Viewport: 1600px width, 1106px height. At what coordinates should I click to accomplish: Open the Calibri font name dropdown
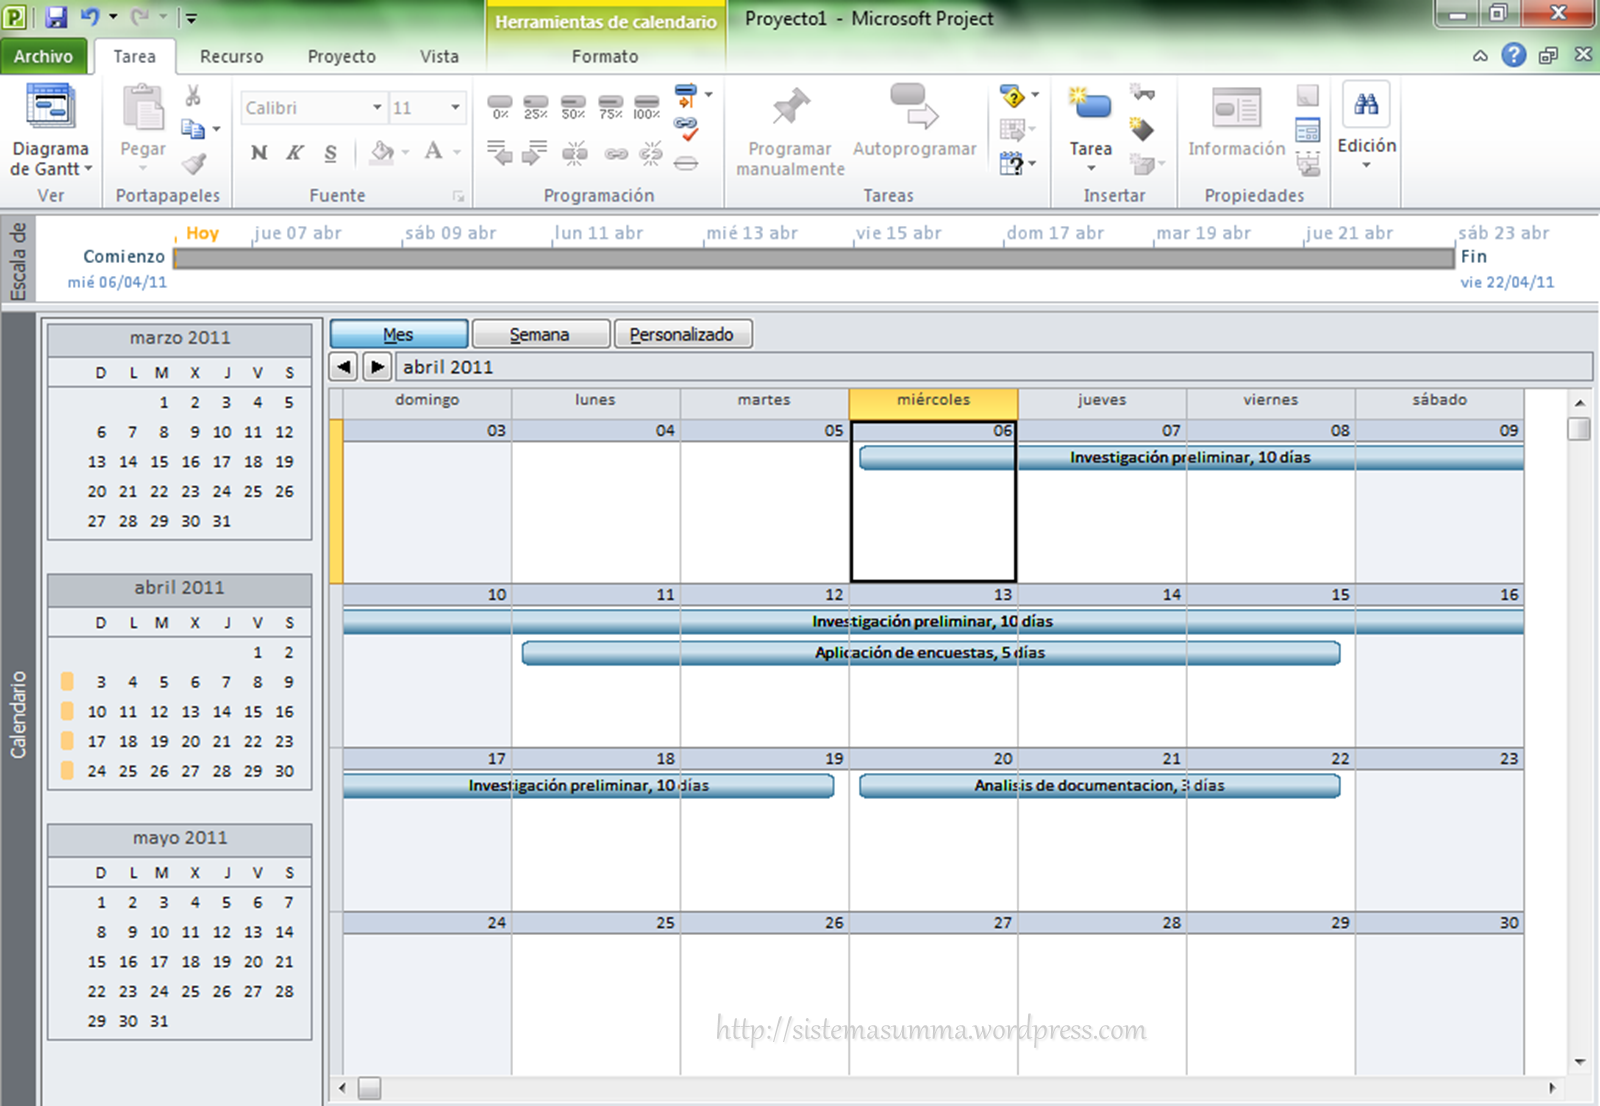coord(377,108)
